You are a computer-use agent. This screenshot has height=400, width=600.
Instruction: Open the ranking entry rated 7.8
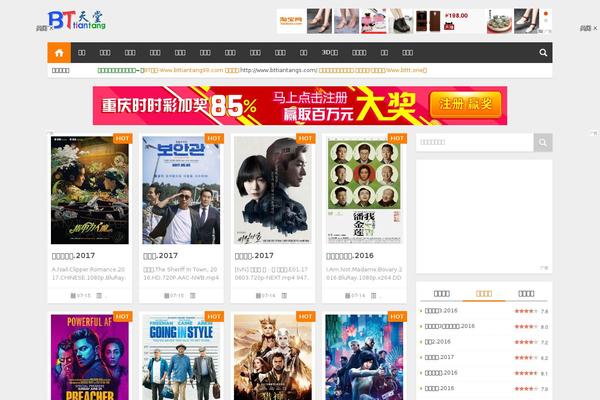(441, 311)
